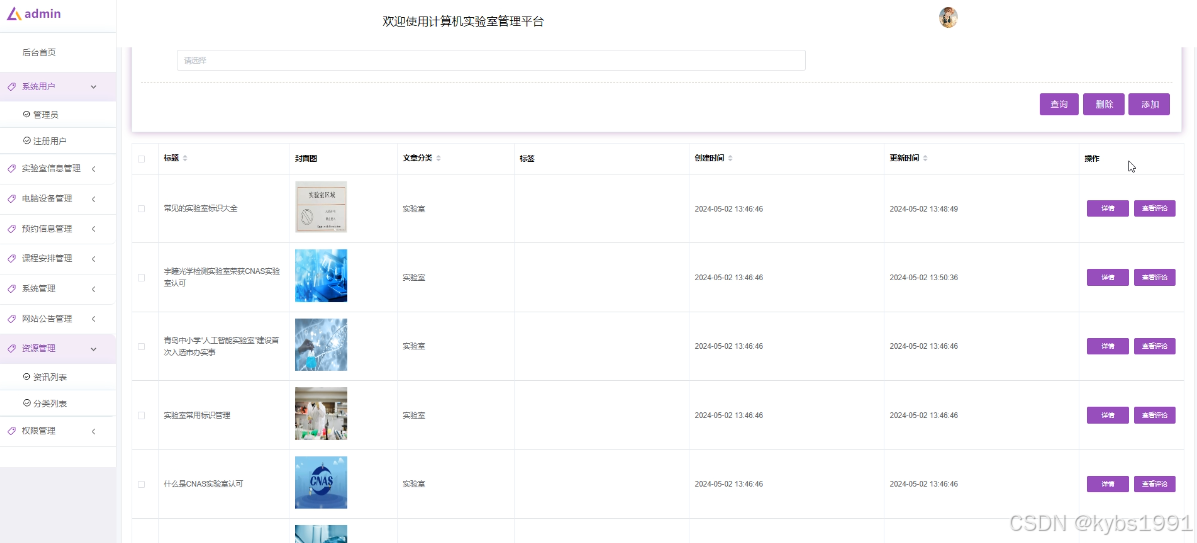This screenshot has width=1197, height=543.
Task: Open 详情 for 常见的实验室标识大全
Action: point(1108,208)
